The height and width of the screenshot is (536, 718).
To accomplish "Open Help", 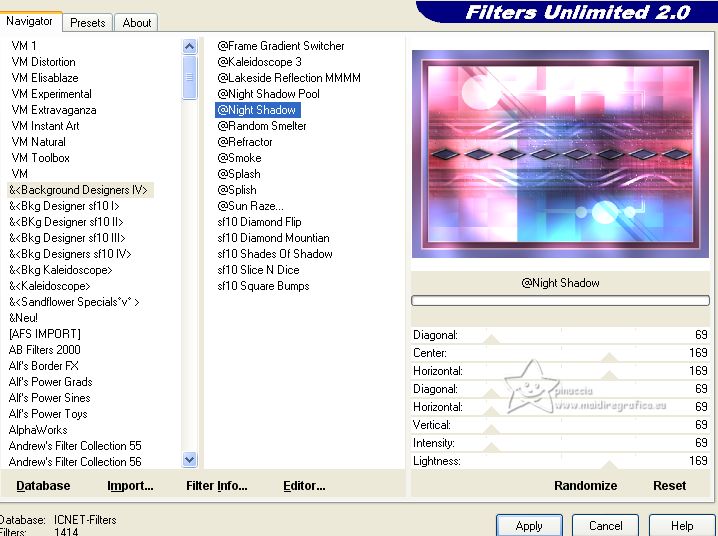I will click(x=682, y=525).
